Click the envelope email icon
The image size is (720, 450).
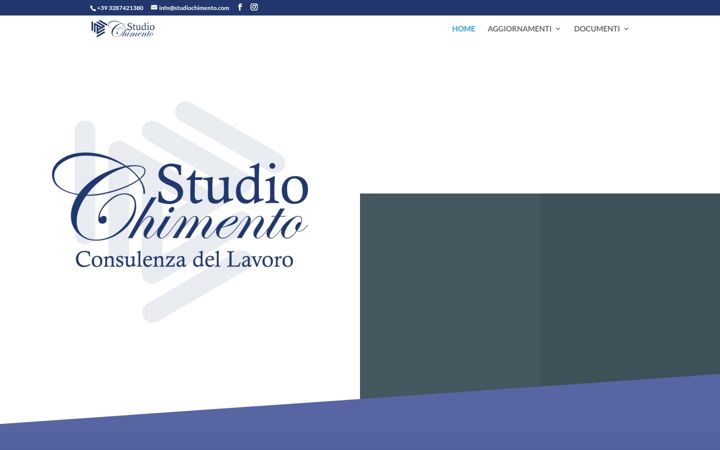tap(154, 7)
